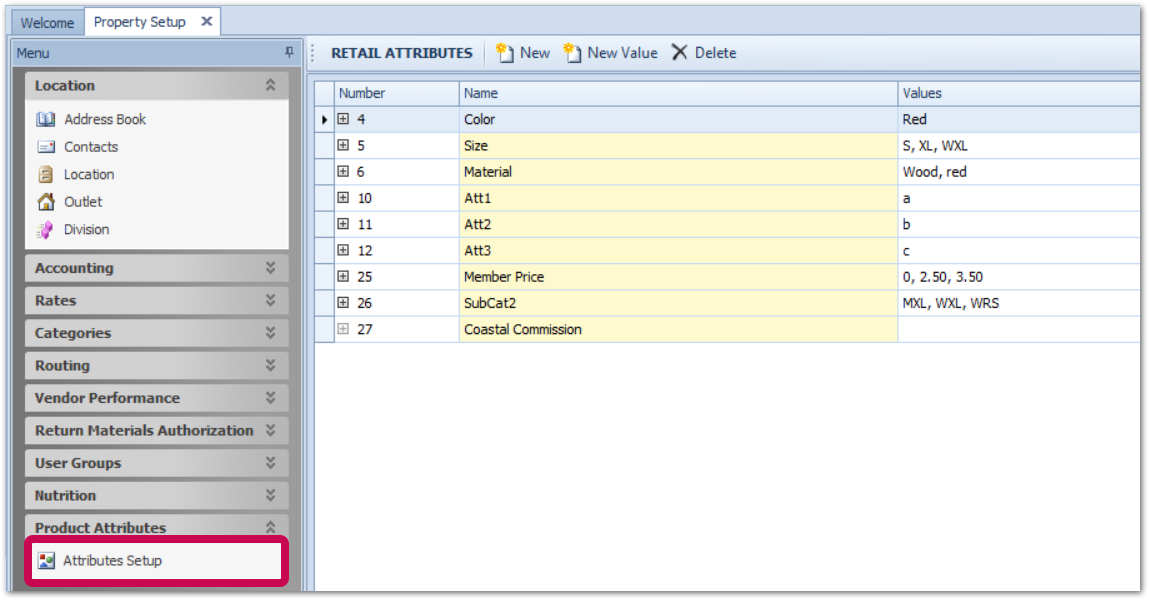Click the Division icon entry
Viewport: 1149px width, 600px height.
[46, 230]
